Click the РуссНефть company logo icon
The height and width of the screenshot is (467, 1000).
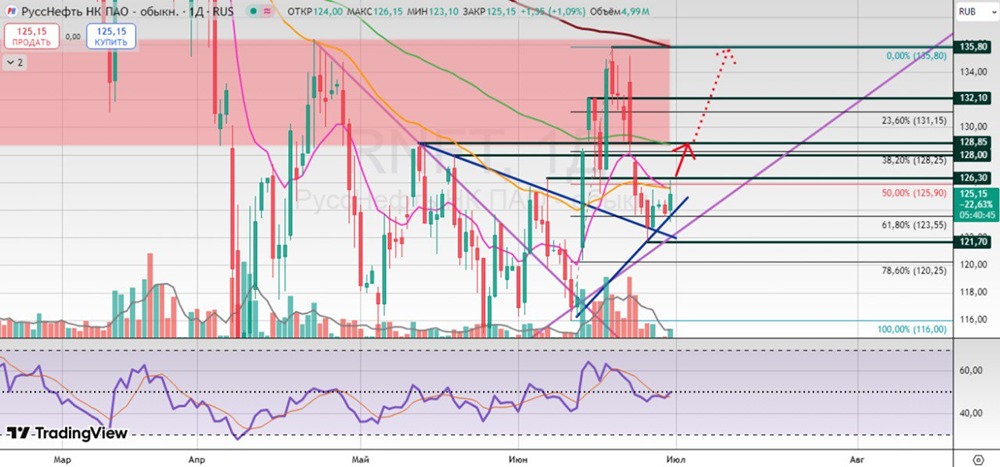pyautogui.click(x=11, y=11)
